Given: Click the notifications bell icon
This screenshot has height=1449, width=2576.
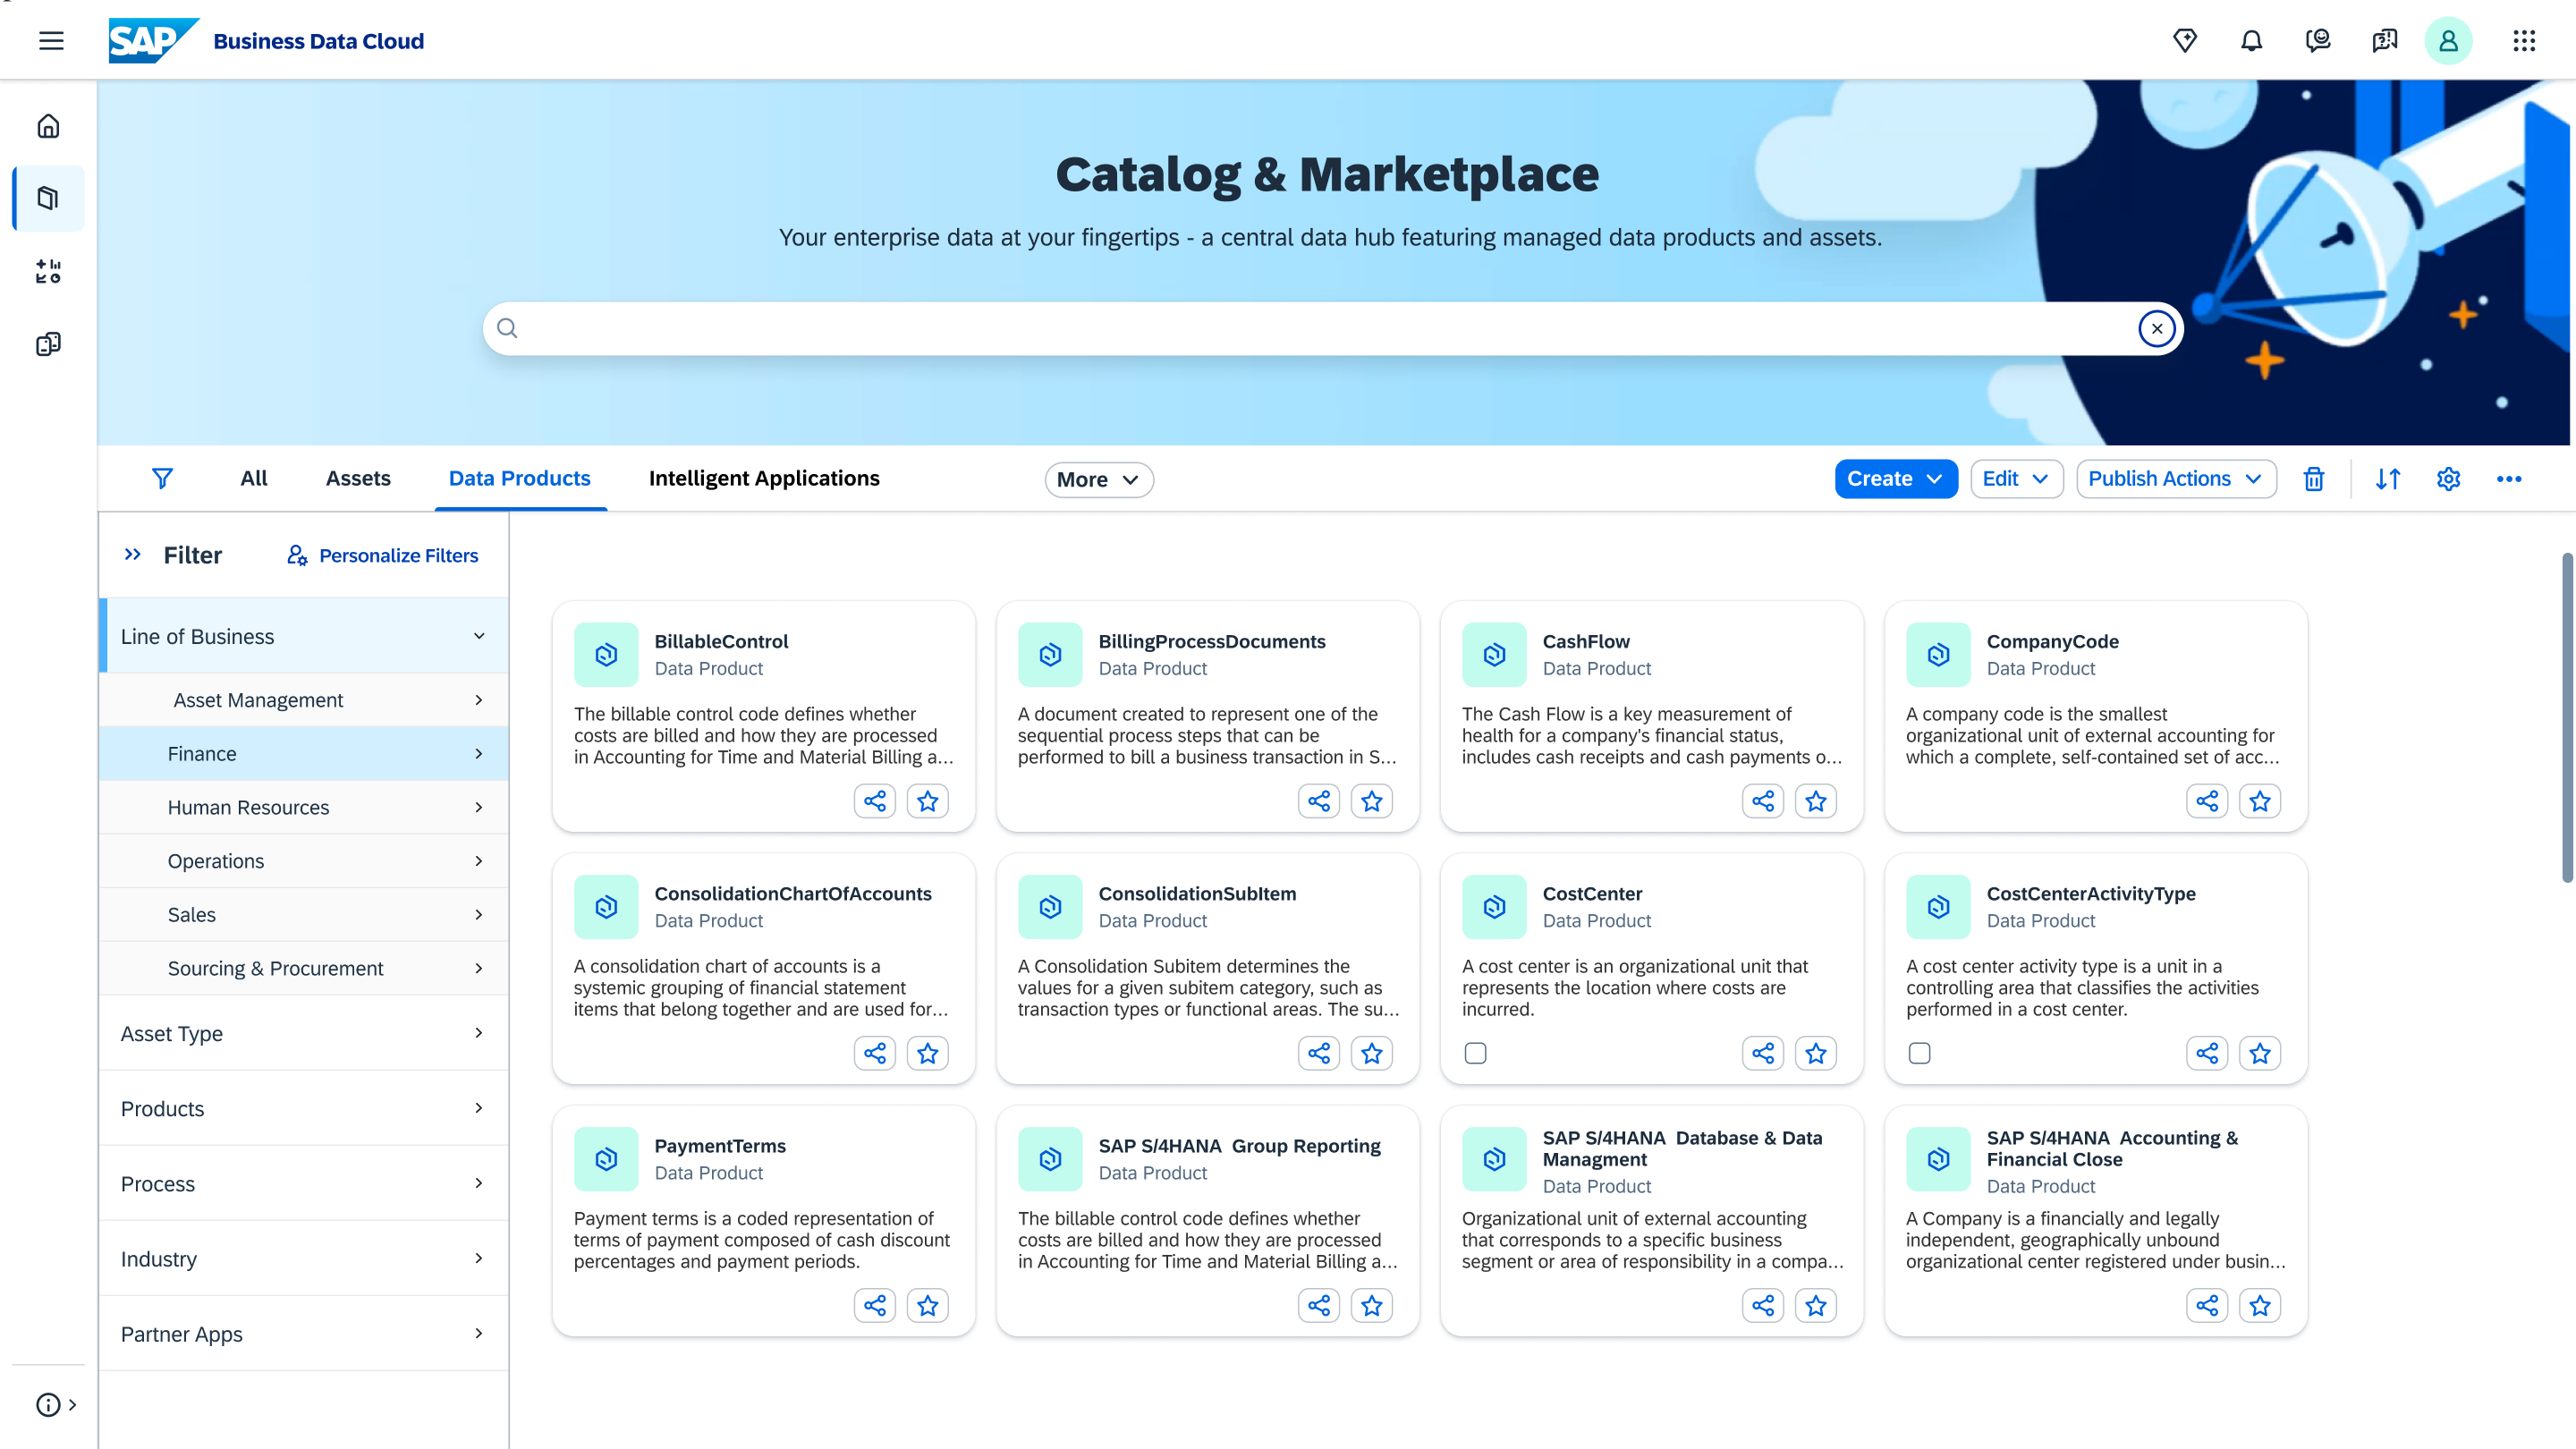Looking at the screenshot, I should point(2251,41).
